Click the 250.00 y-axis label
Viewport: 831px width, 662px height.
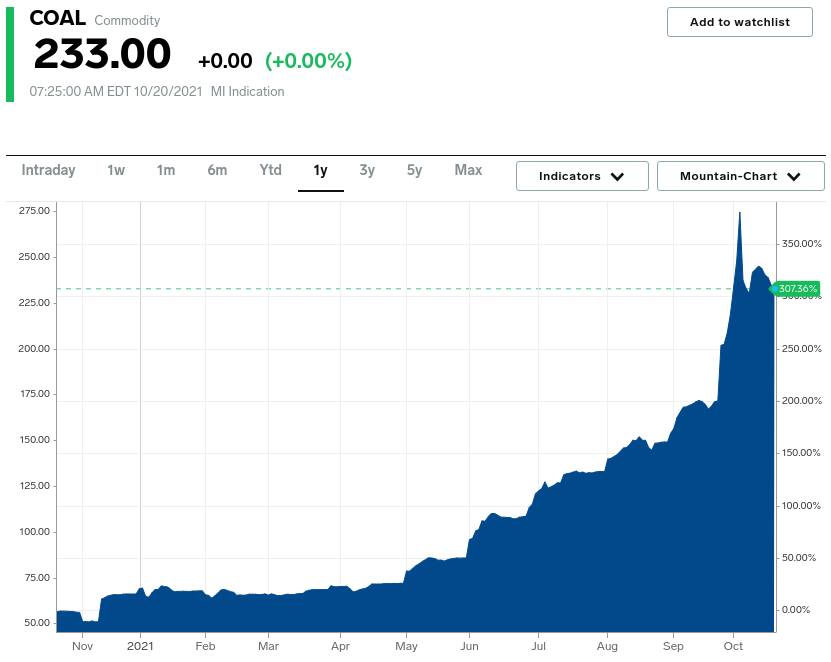coord(34,257)
